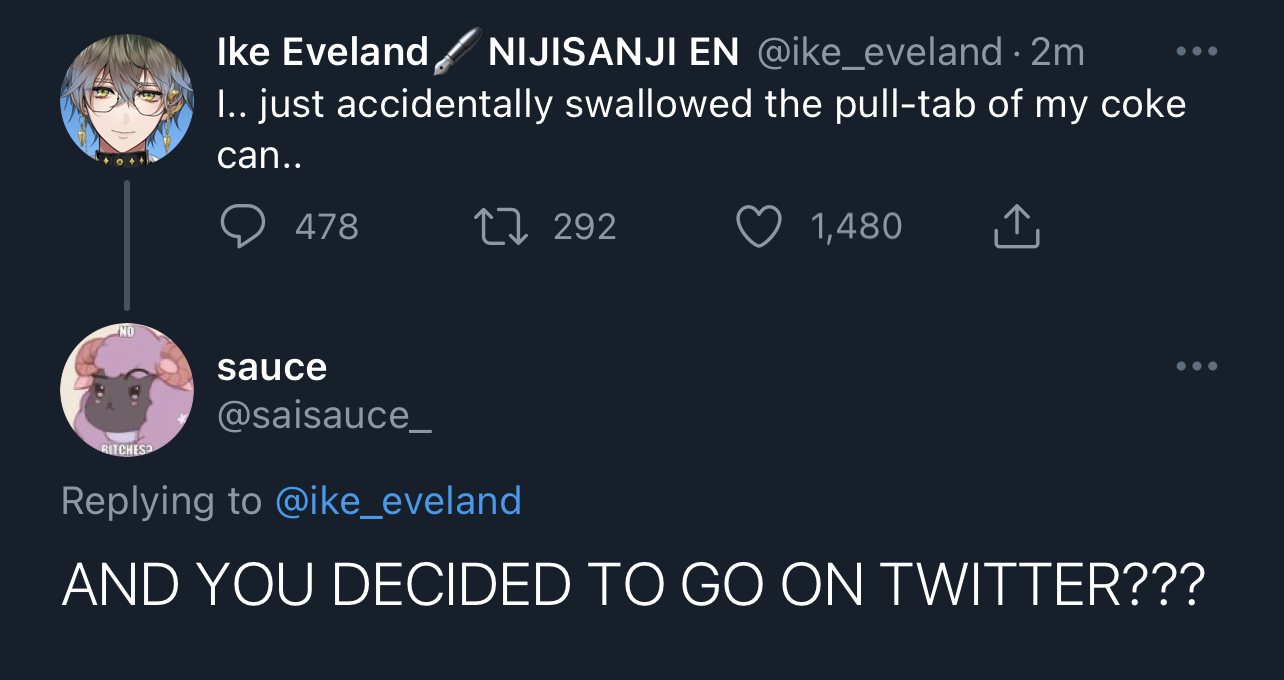Click the NIJISANJI EN text in name
The height and width of the screenshot is (680, 1284).
tap(613, 52)
